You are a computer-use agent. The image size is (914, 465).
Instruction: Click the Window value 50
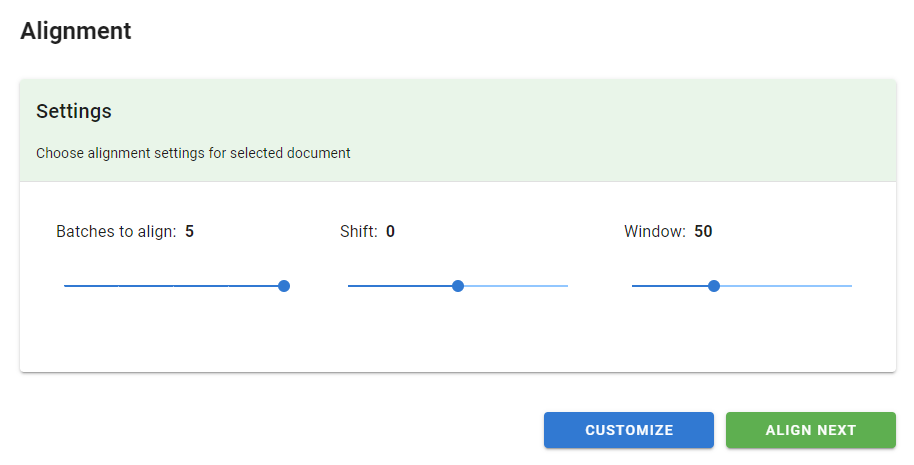[x=703, y=232]
